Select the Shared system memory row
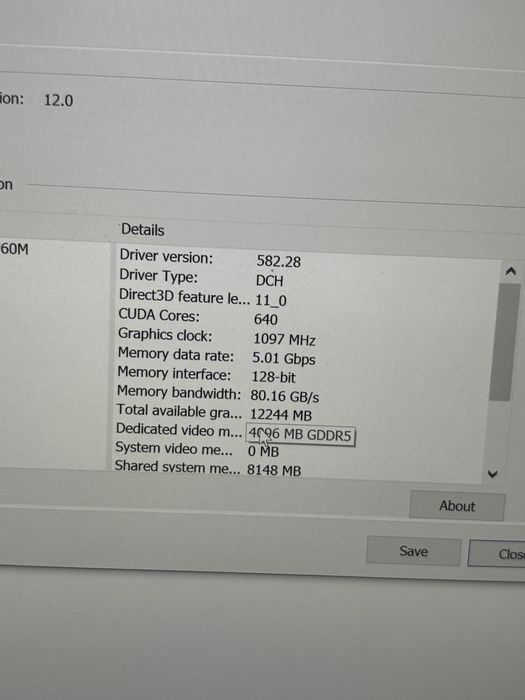The width and height of the screenshot is (525, 700). [x=208, y=468]
